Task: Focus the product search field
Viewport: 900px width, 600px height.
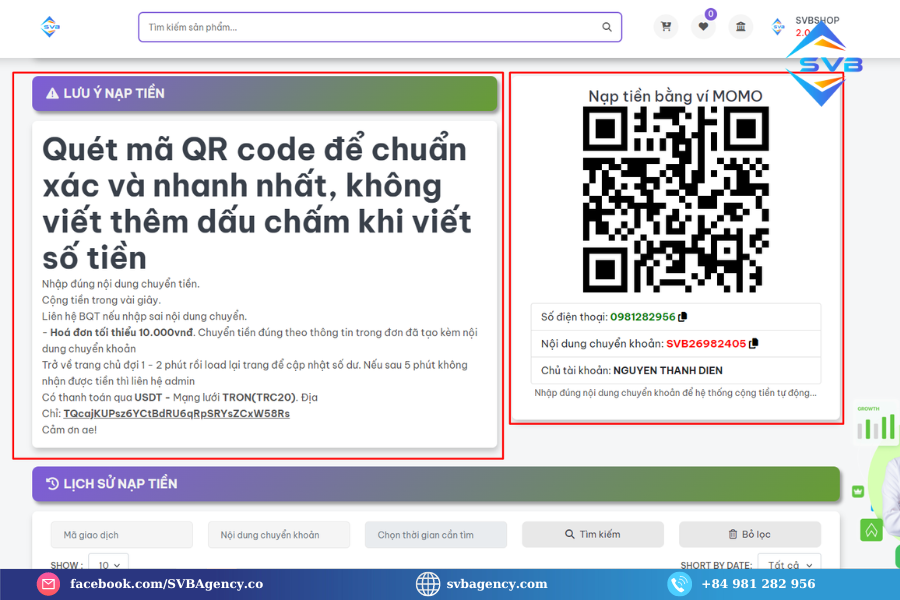Action: tap(380, 27)
